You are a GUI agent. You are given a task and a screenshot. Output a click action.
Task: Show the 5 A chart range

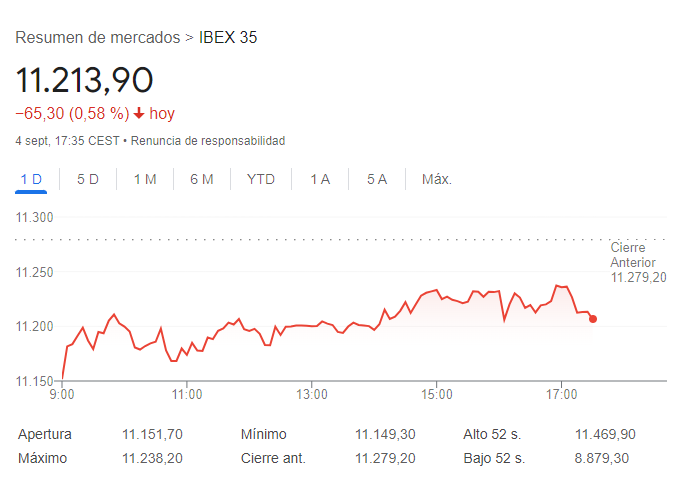point(376,179)
